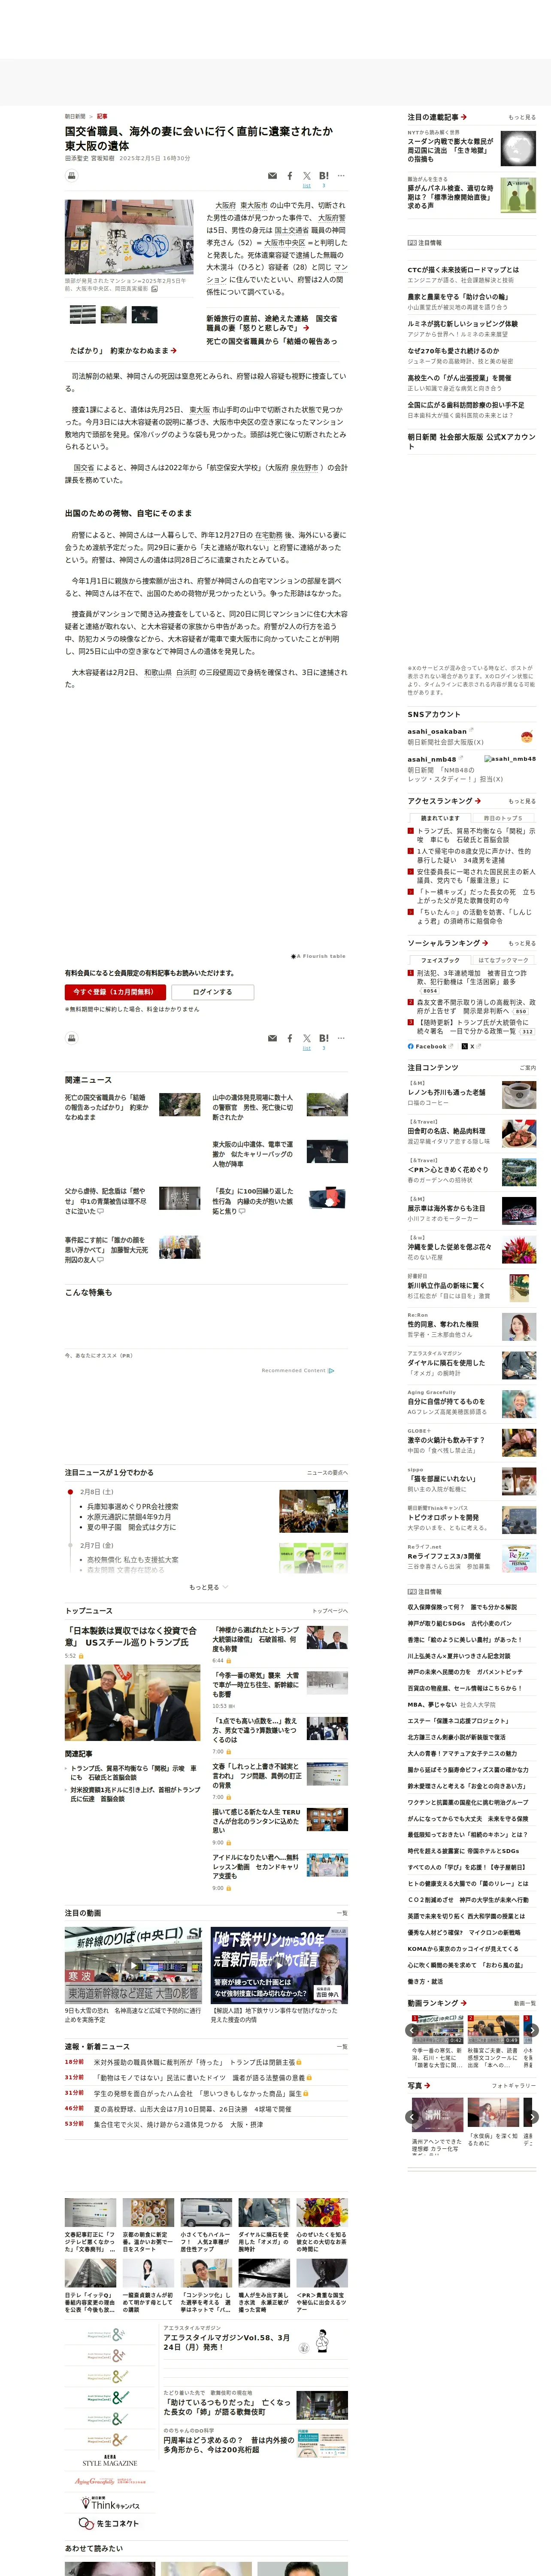Click red arrow beside 動画ランキング heading

click(464, 2003)
